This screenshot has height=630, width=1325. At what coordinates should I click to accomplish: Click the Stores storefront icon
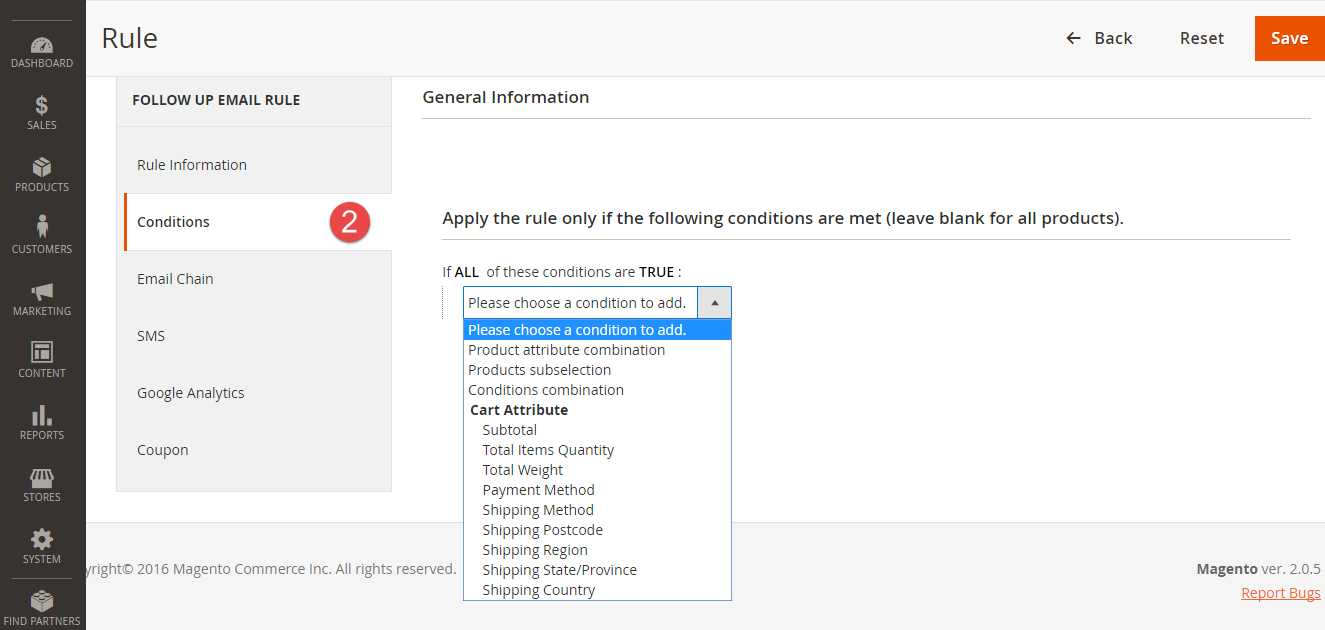[42, 477]
